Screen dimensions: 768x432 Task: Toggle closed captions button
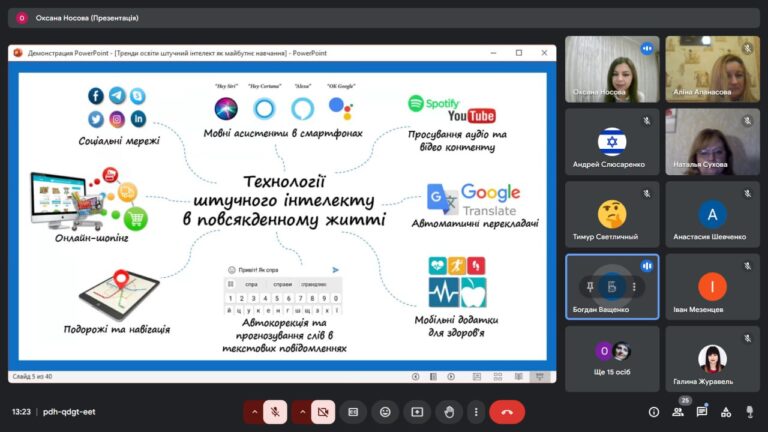pyautogui.click(x=353, y=412)
